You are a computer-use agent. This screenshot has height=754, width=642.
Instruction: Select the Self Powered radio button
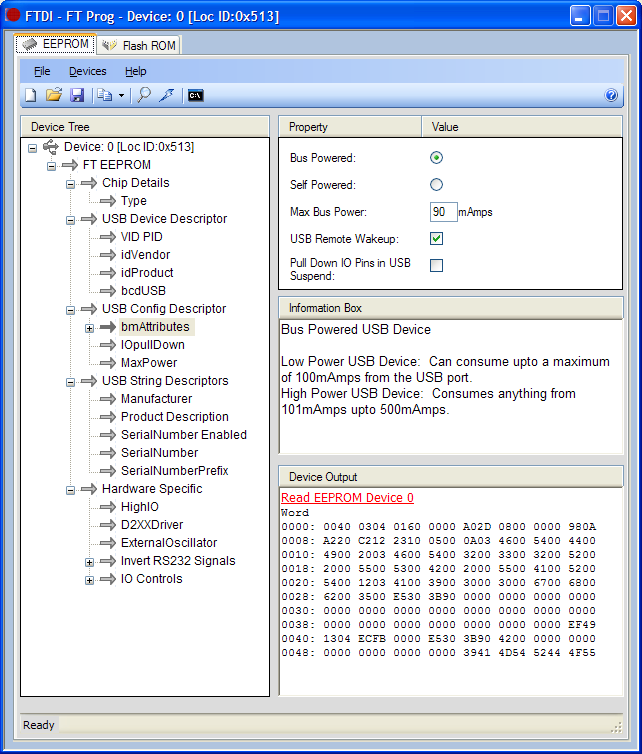tap(436, 185)
